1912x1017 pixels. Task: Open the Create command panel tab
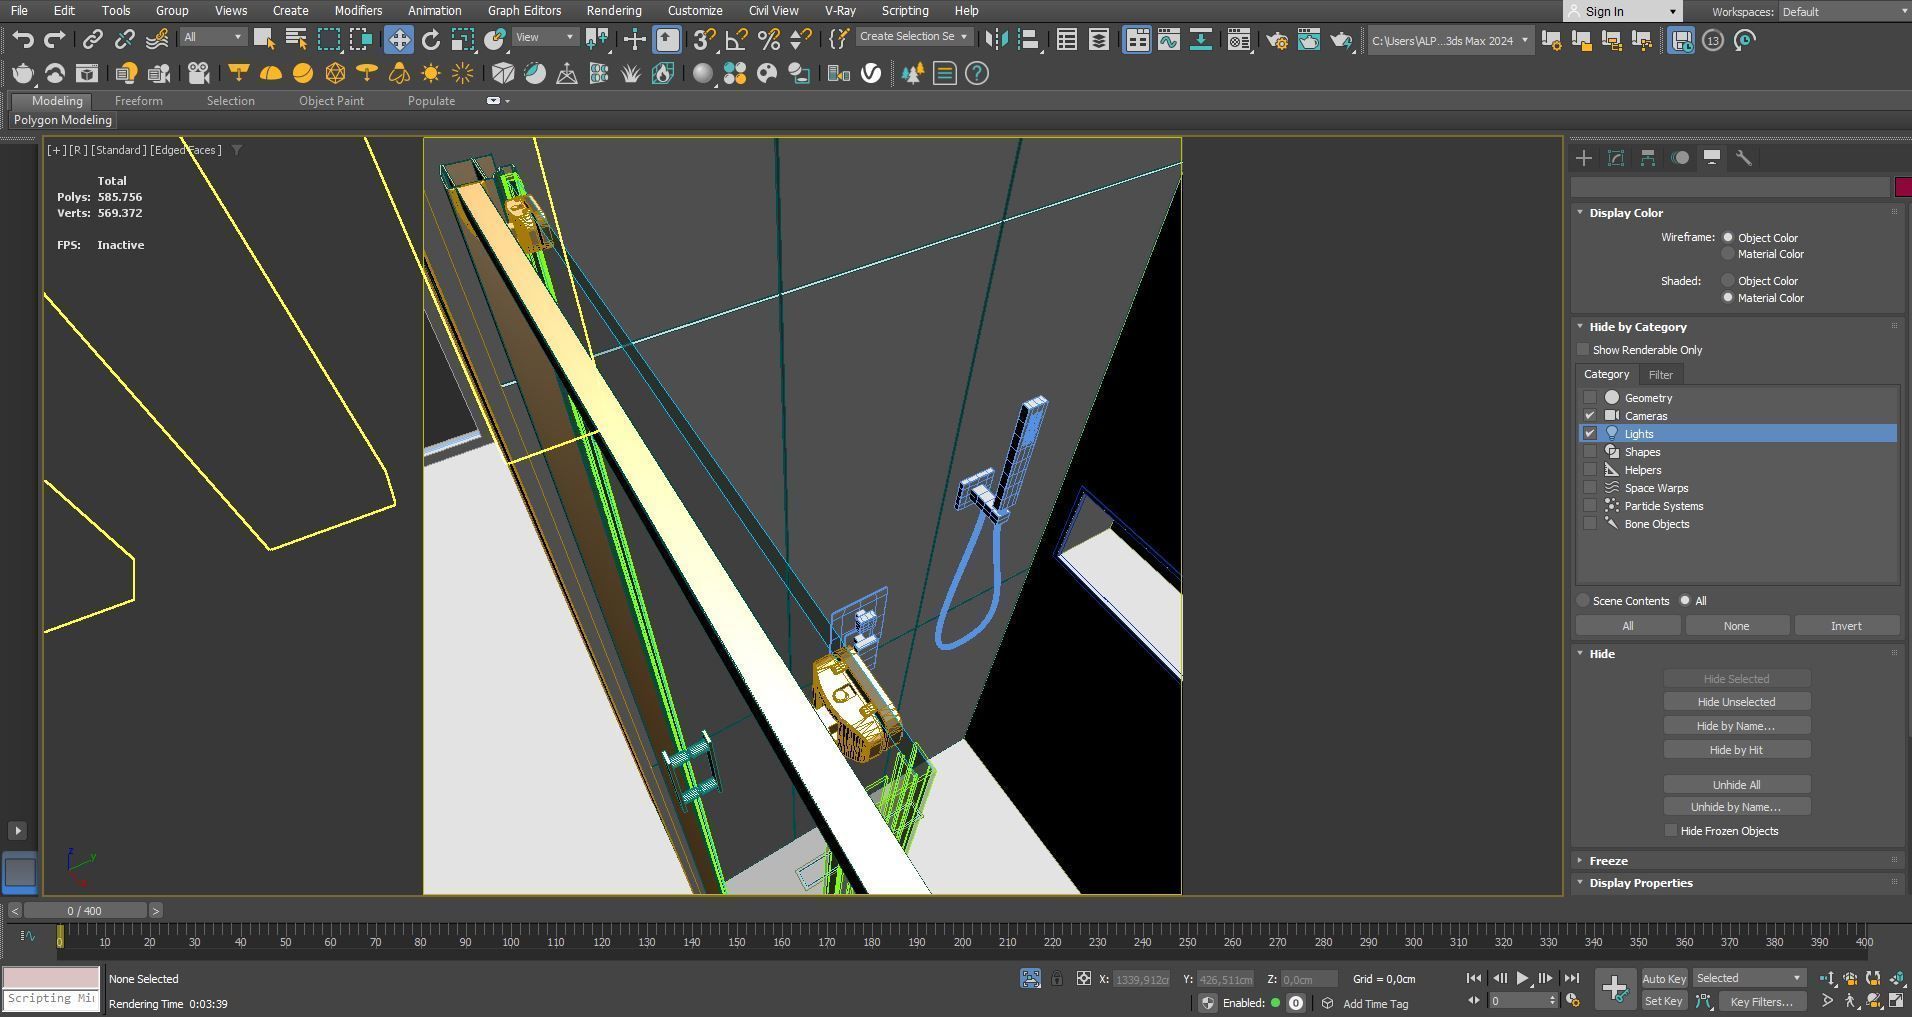tap(1584, 158)
